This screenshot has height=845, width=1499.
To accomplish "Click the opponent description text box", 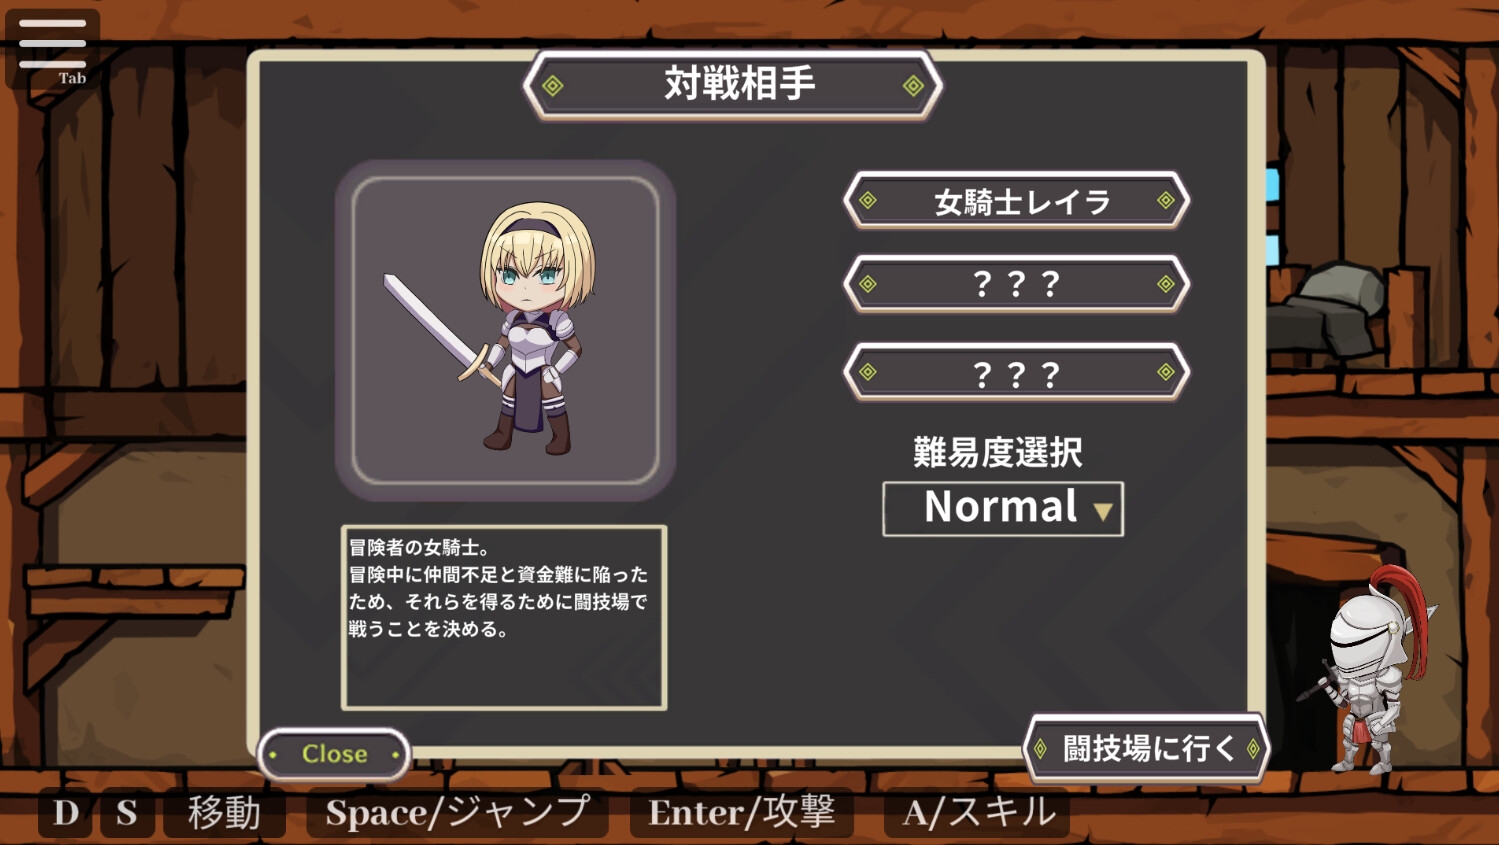I will coord(504,618).
